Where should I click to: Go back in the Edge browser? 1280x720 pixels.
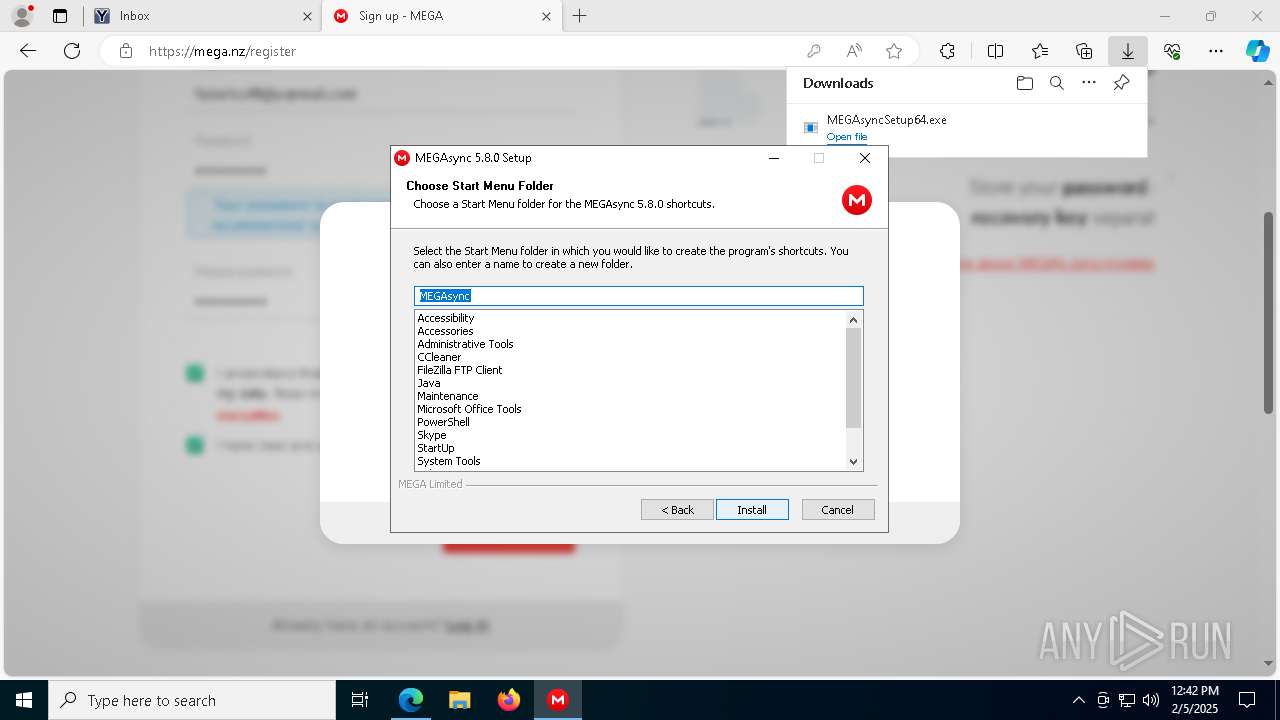tap(28, 51)
